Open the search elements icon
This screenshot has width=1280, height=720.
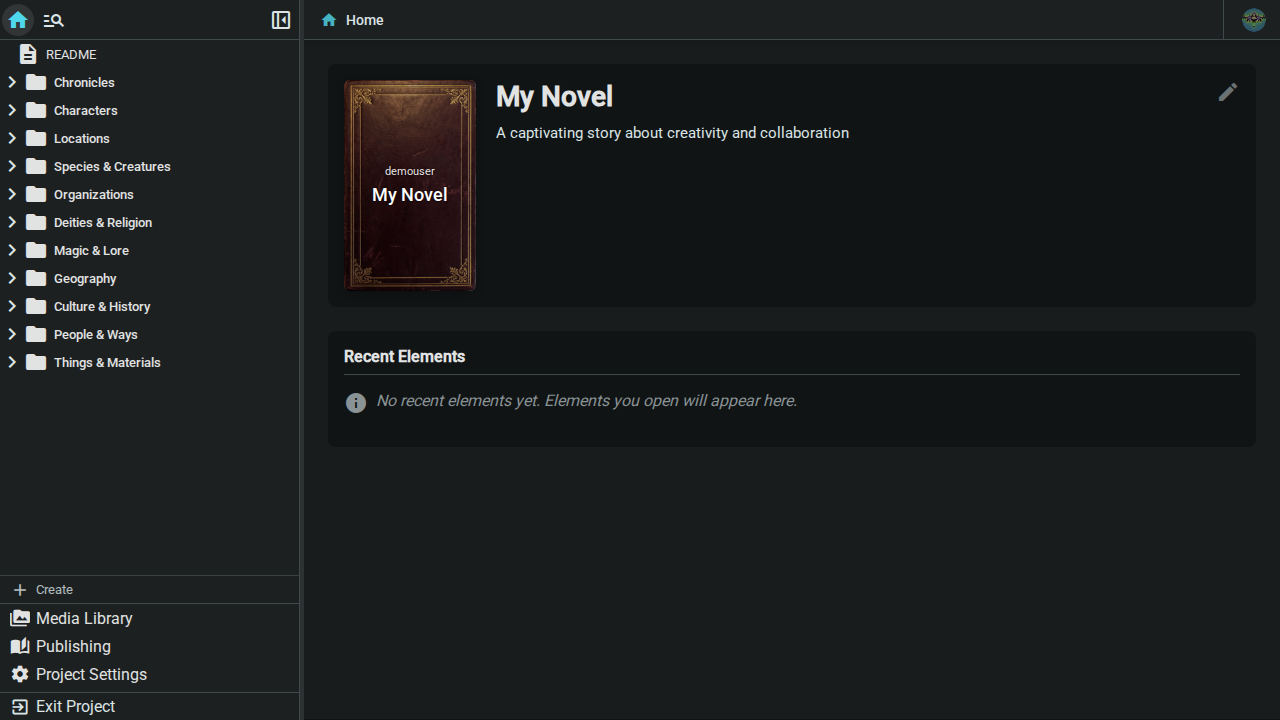tap(54, 20)
